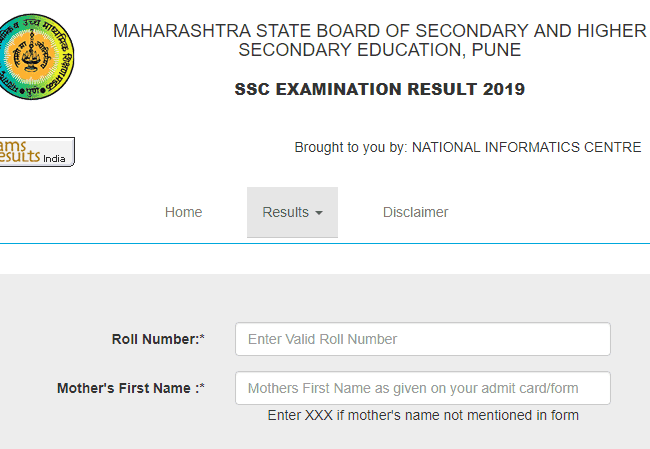Click the 'Enter XXX' hint text
650x449 pixels.
pyautogui.click(x=423, y=415)
